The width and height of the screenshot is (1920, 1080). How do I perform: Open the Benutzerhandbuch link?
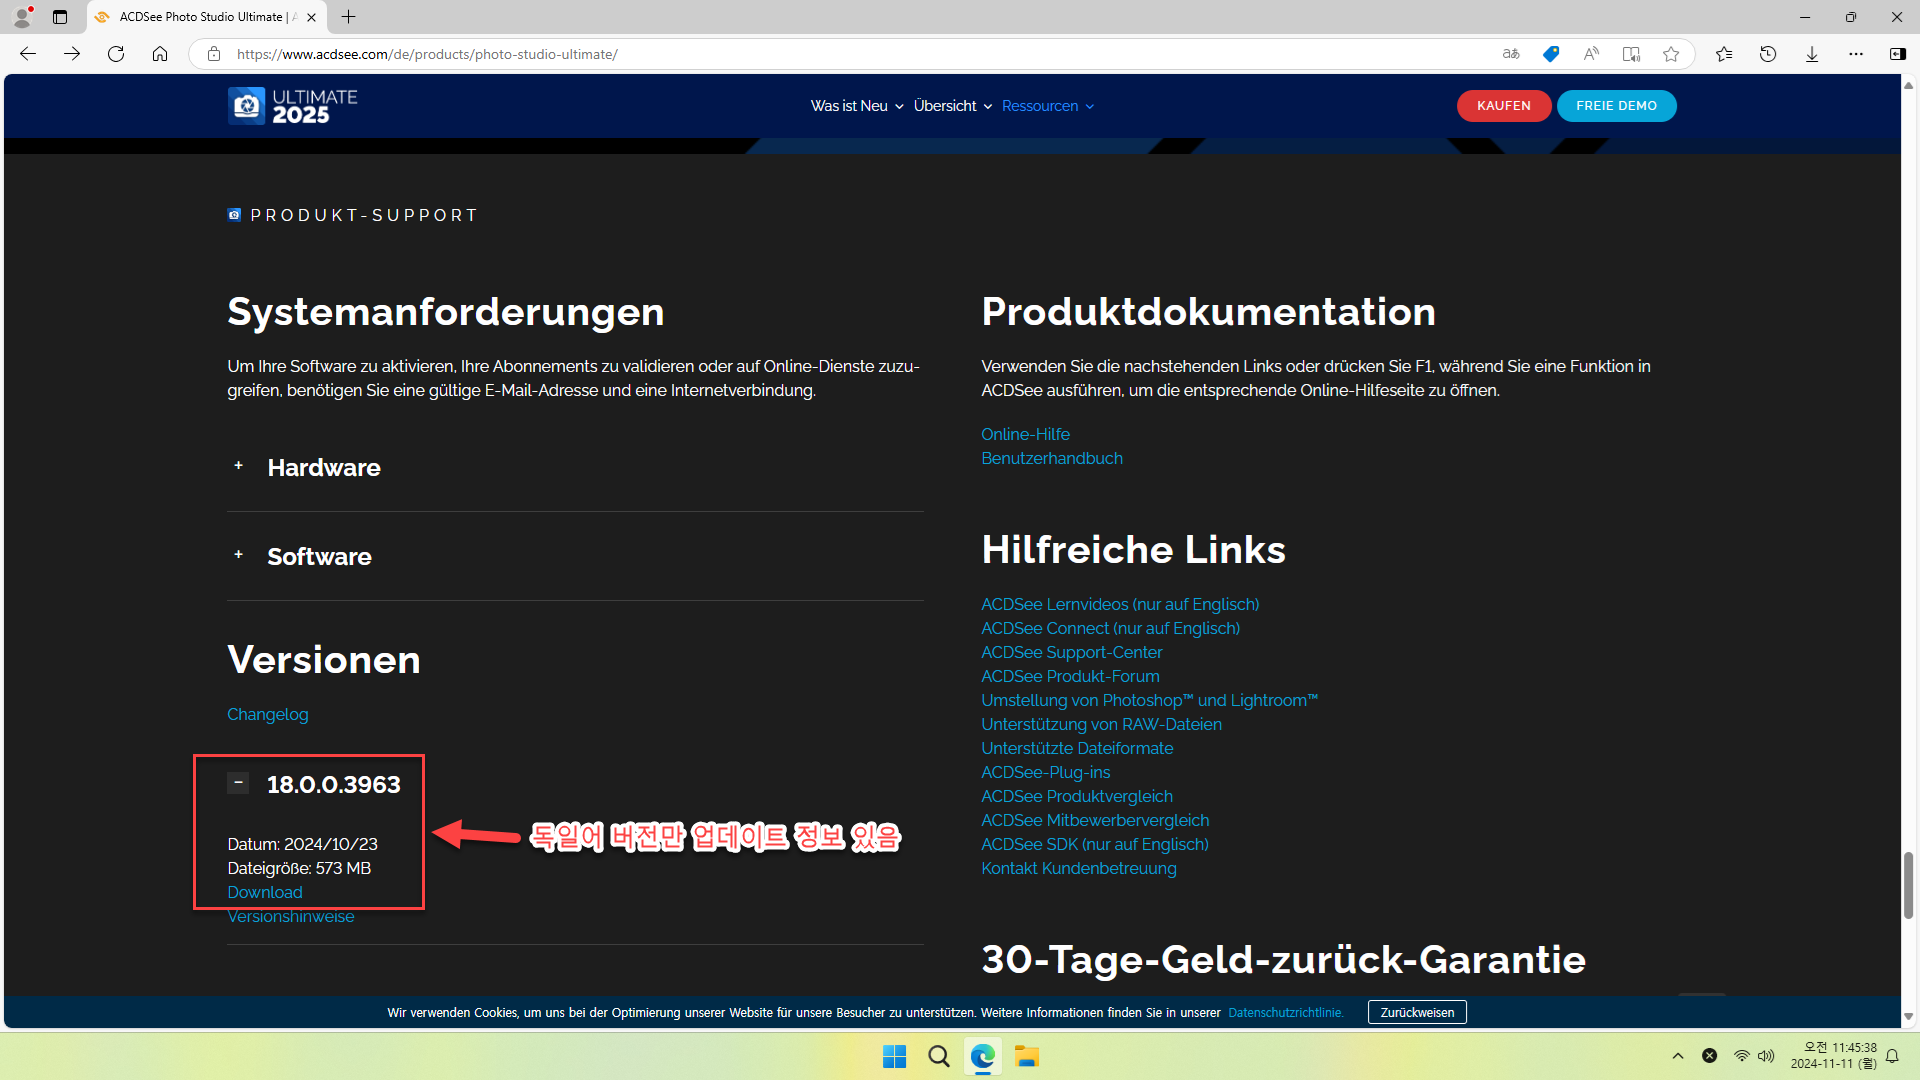pyautogui.click(x=1052, y=458)
